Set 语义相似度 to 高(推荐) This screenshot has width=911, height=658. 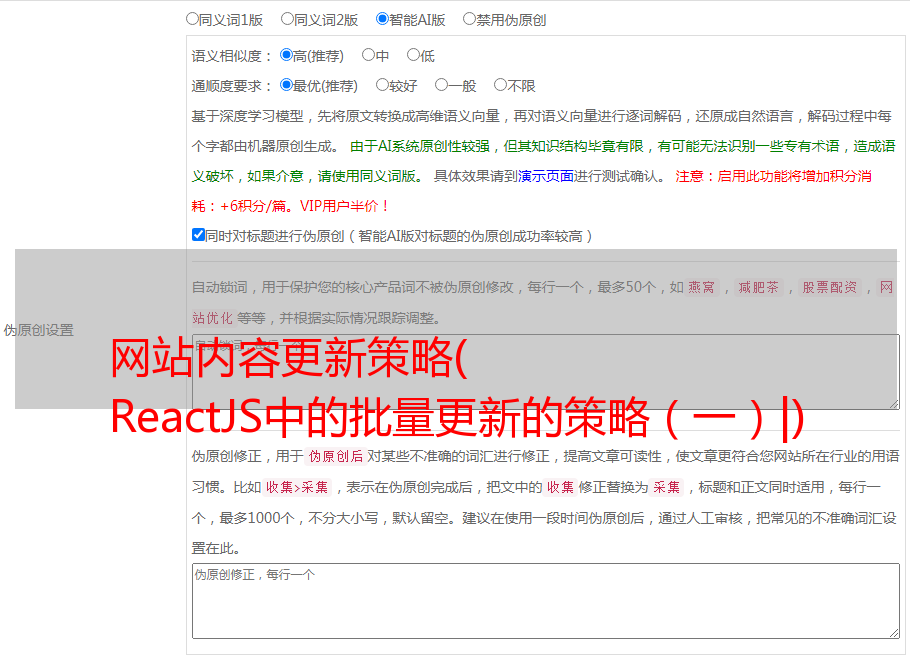pyautogui.click(x=286, y=55)
